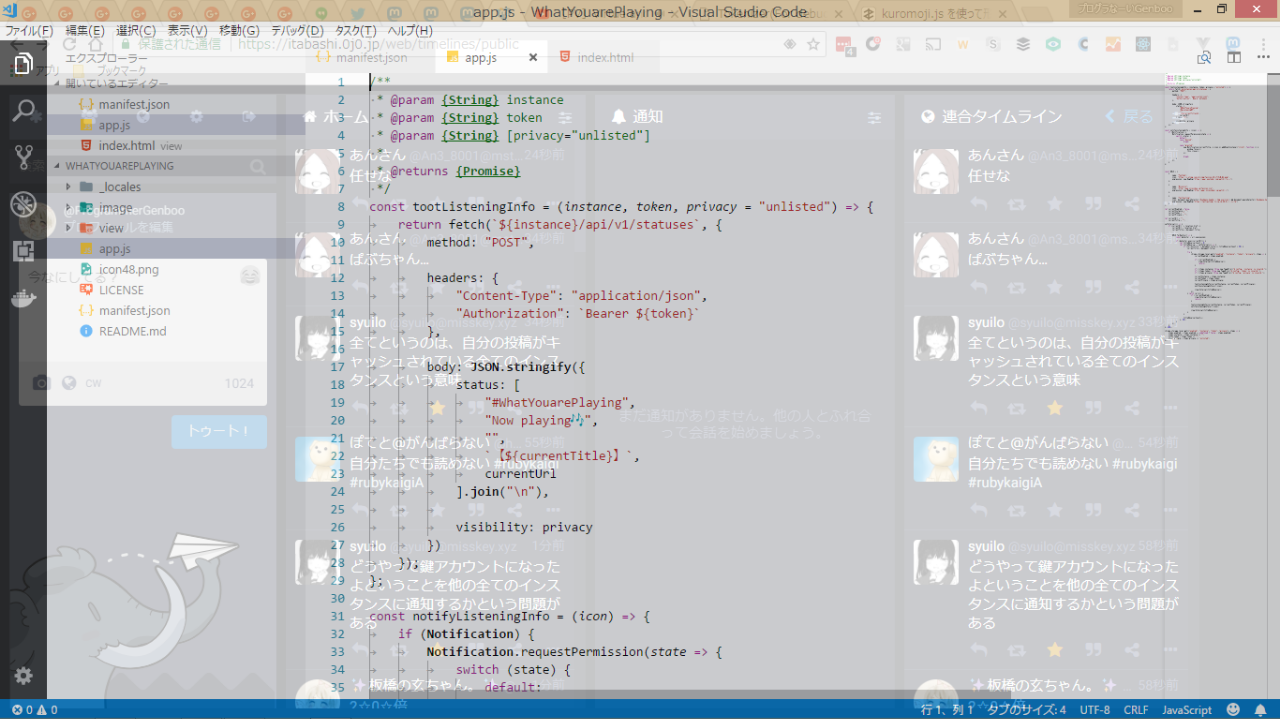This screenshot has height=719, width=1280.
Task: Expand the image folder in explorer
Action: click(115, 208)
